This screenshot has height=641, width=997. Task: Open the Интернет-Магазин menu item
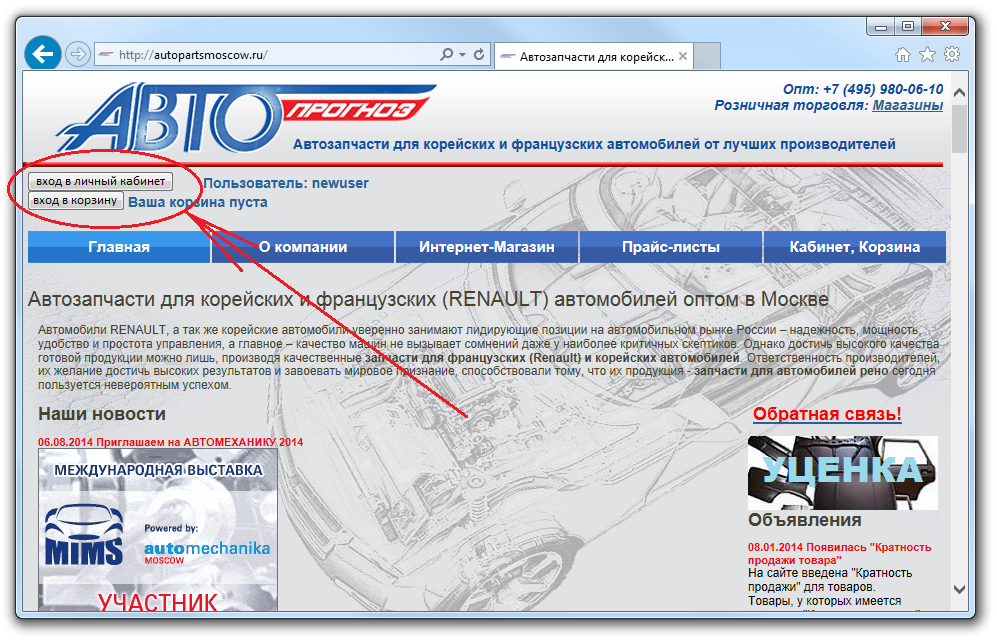point(486,247)
